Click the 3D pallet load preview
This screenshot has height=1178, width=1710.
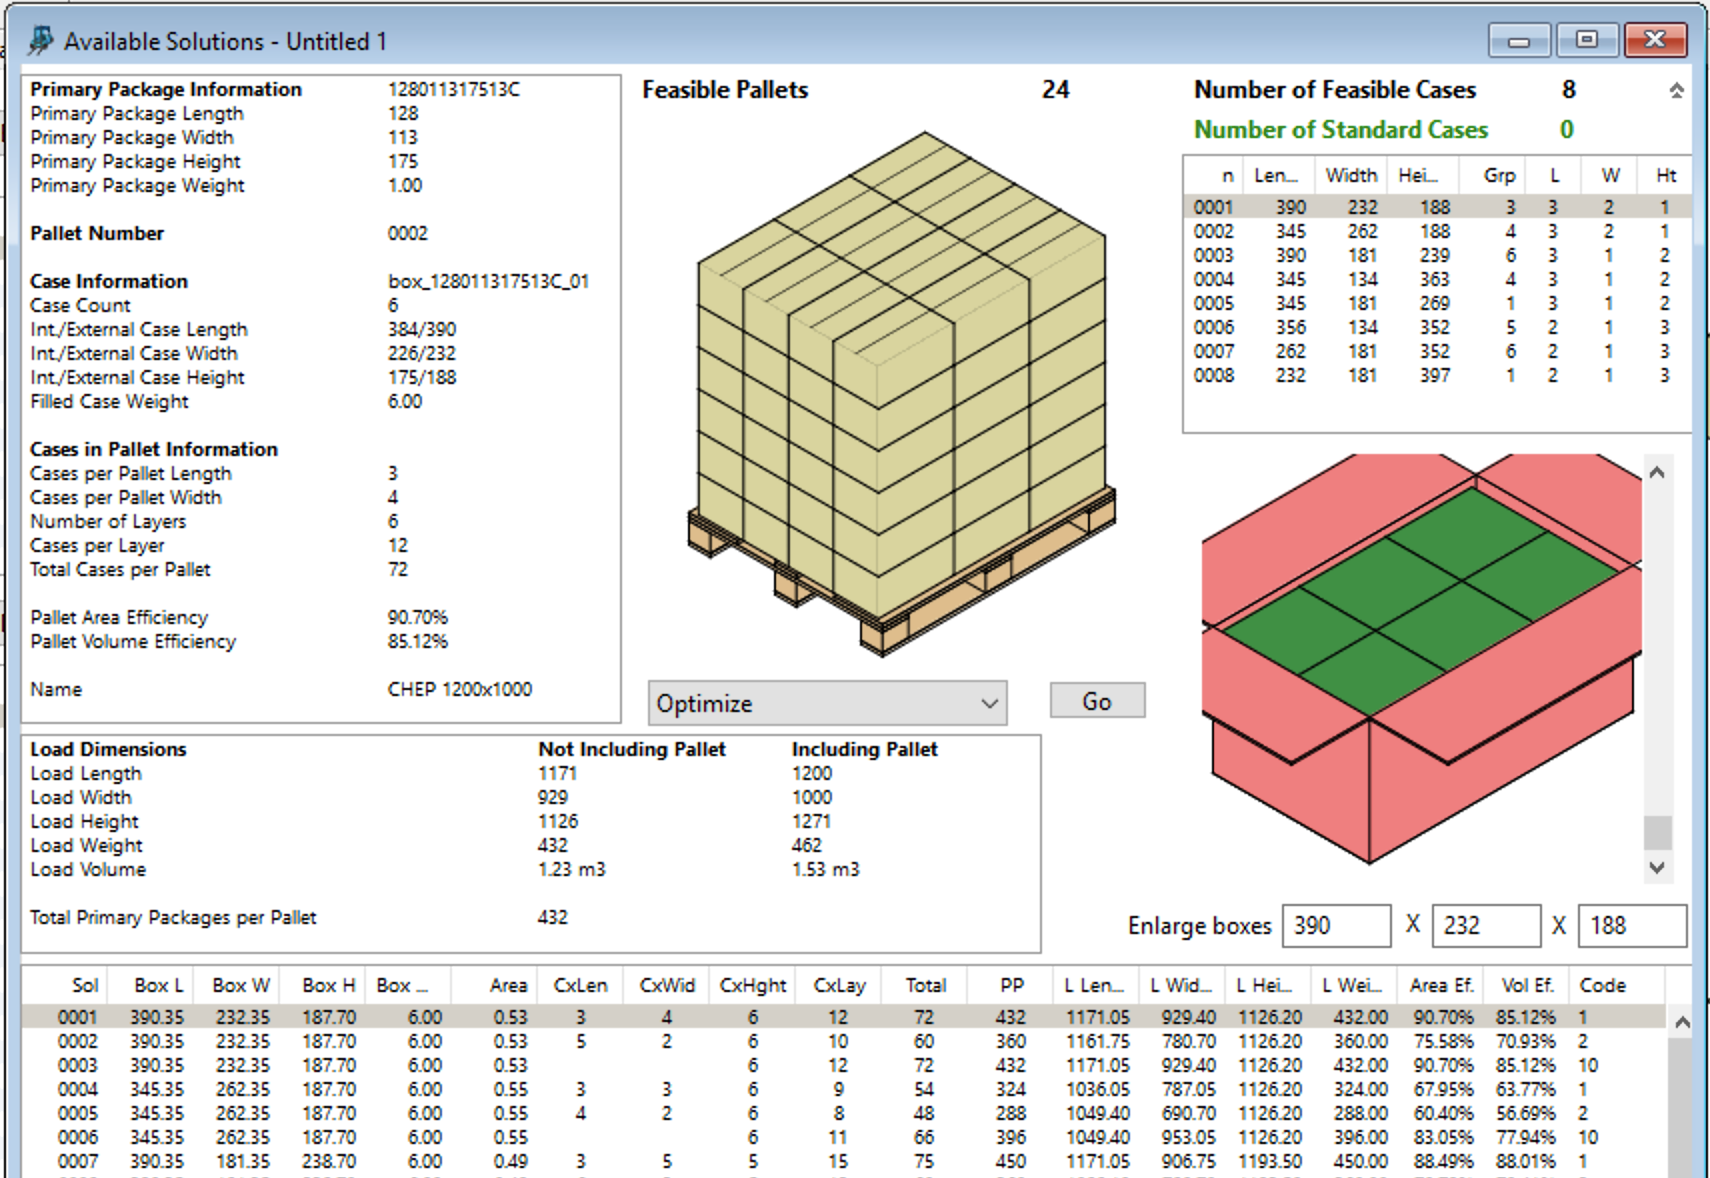point(902,394)
